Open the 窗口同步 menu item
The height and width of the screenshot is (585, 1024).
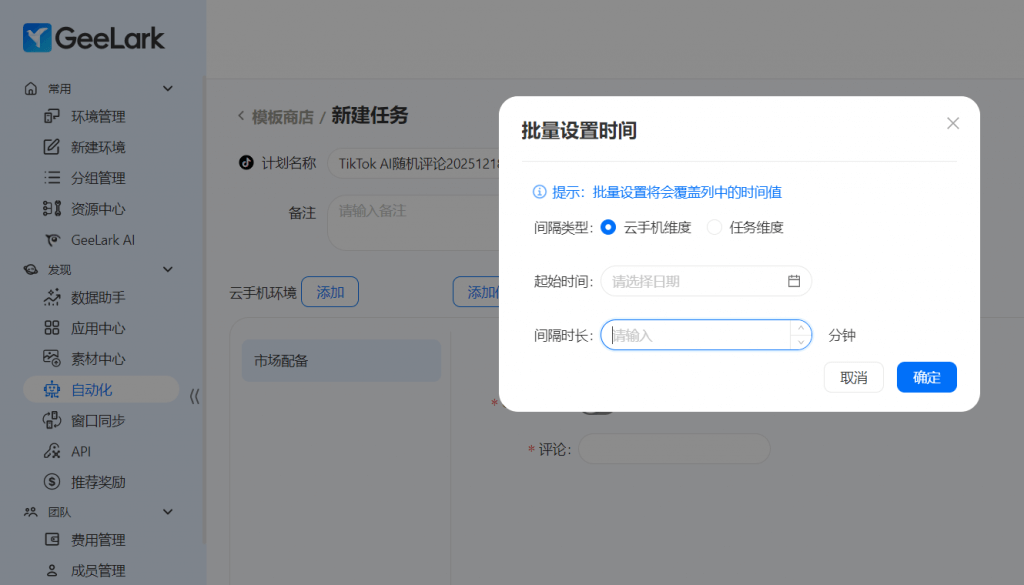point(98,421)
